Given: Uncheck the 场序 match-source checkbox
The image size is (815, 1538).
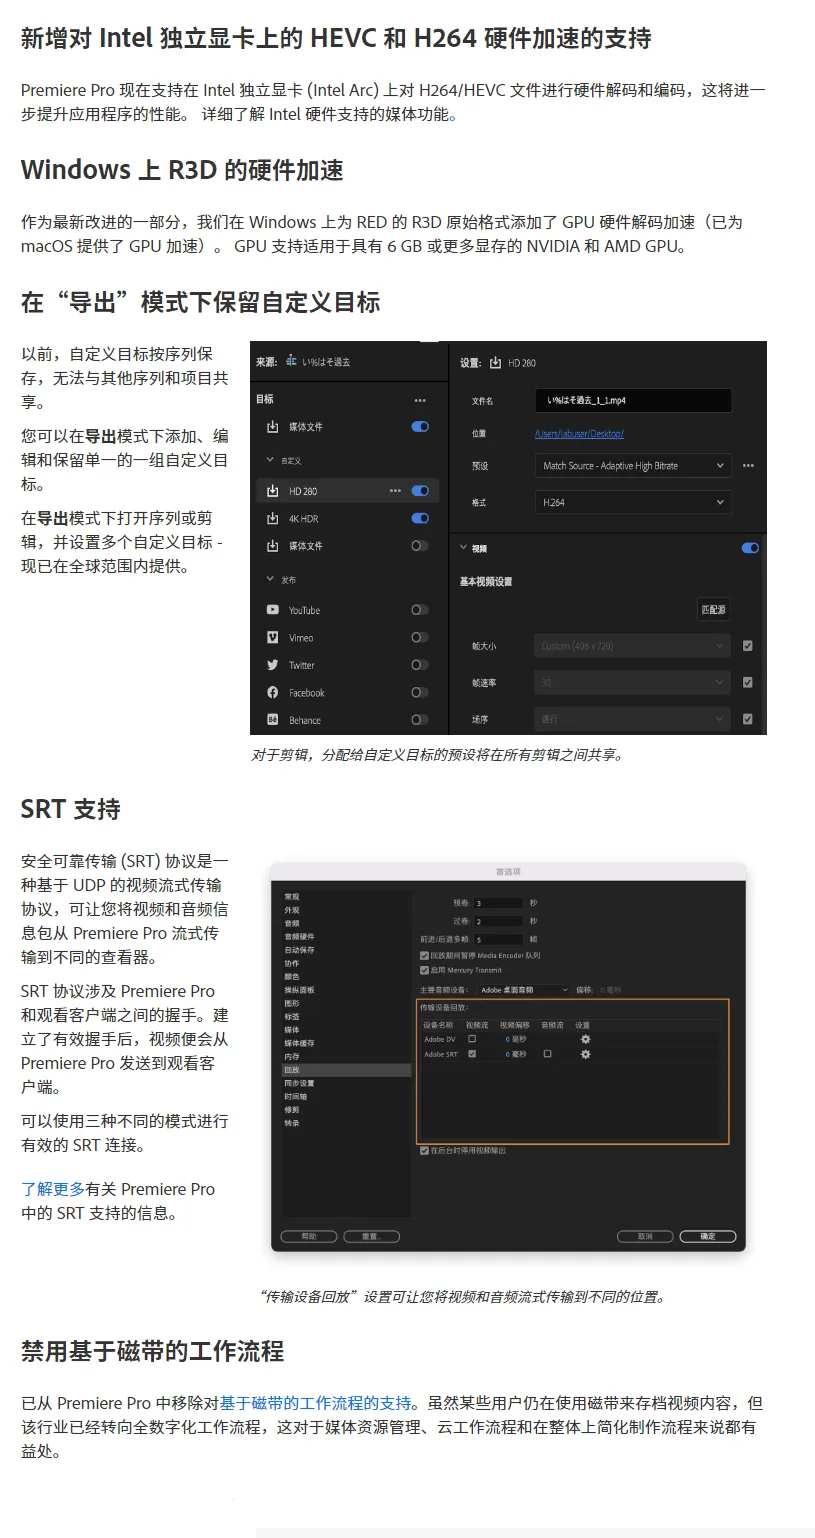Looking at the screenshot, I should (747, 719).
